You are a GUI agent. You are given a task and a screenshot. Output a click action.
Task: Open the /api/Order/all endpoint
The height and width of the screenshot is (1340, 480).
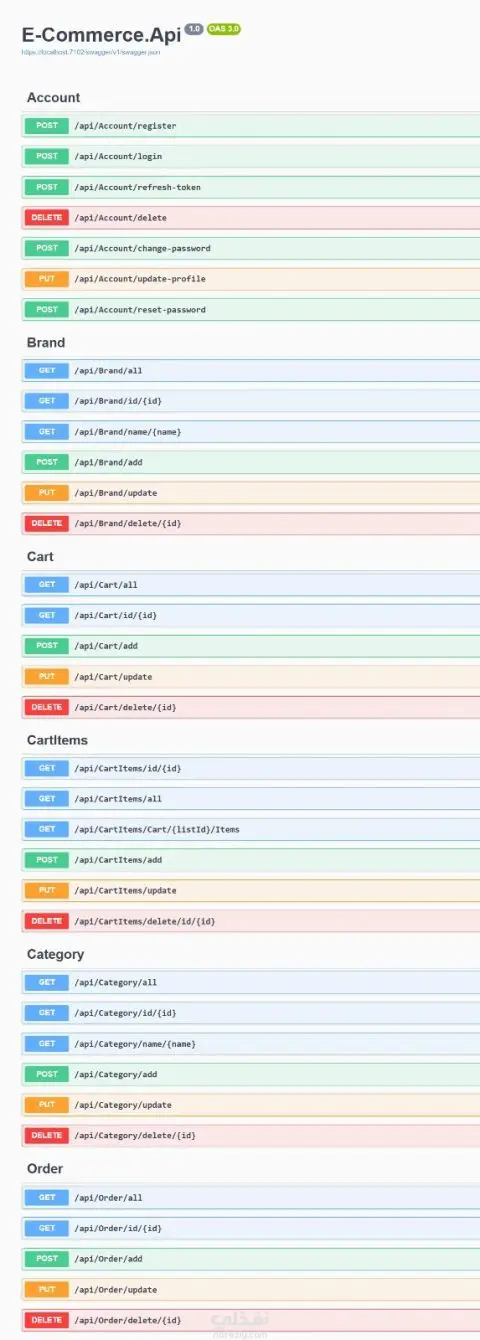[x=251, y=1197]
